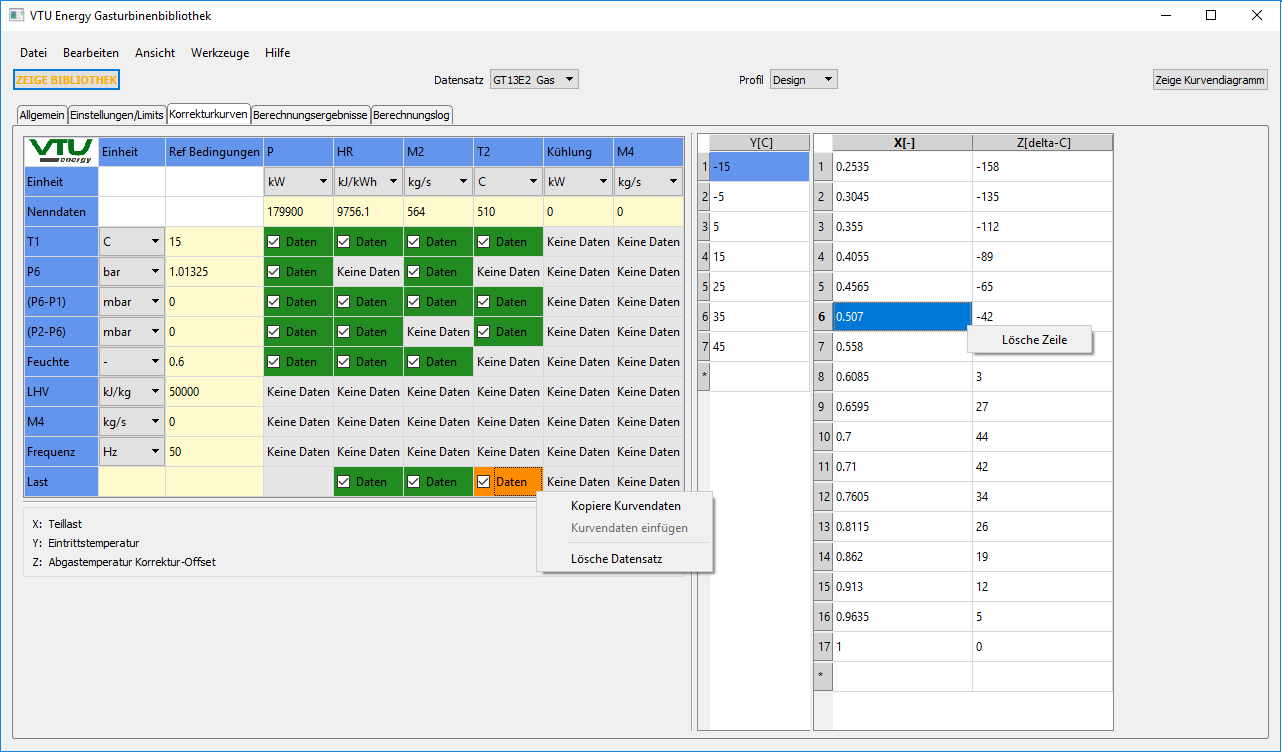Toggle Daten checkbox for (P2-P6) row, HR column

coord(344,332)
